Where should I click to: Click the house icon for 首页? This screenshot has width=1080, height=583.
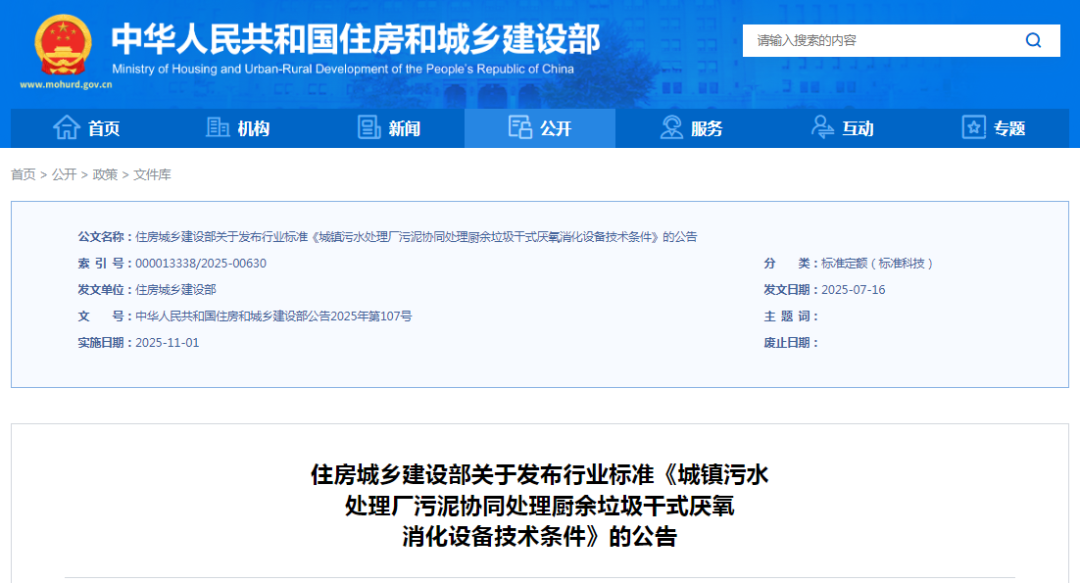[66, 128]
